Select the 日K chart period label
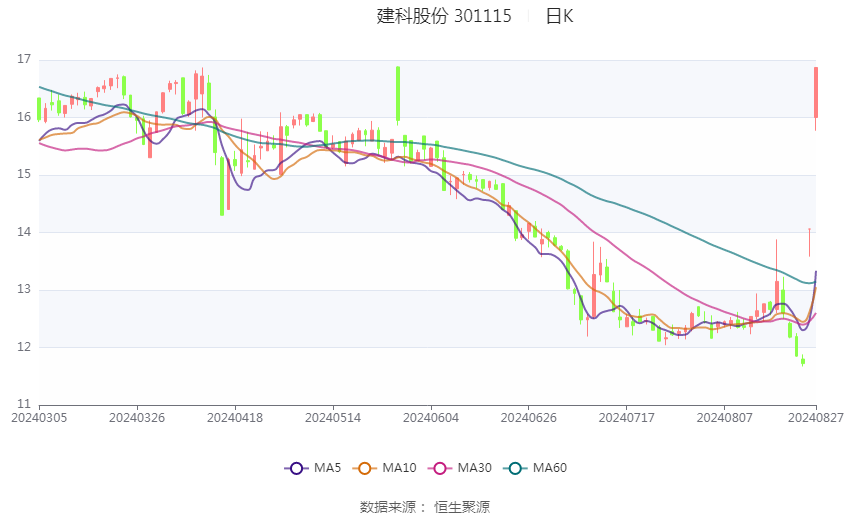 [x=559, y=16]
